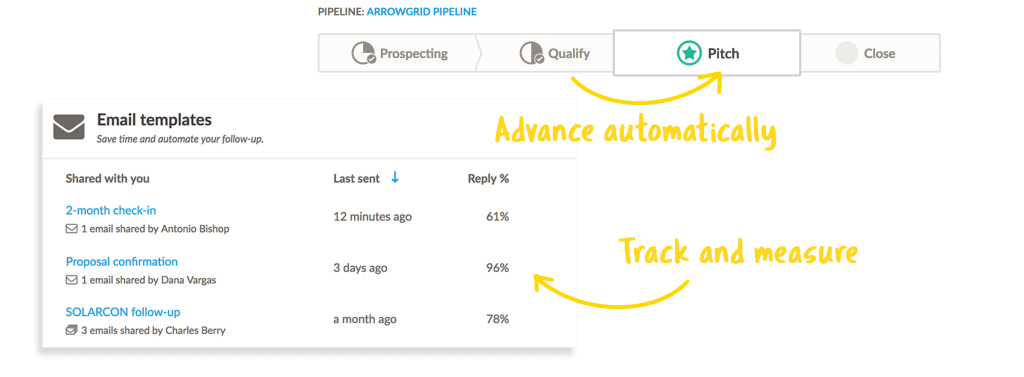Select the Prospecting pipeline stage
1024x377 pixels.
click(x=400, y=54)
